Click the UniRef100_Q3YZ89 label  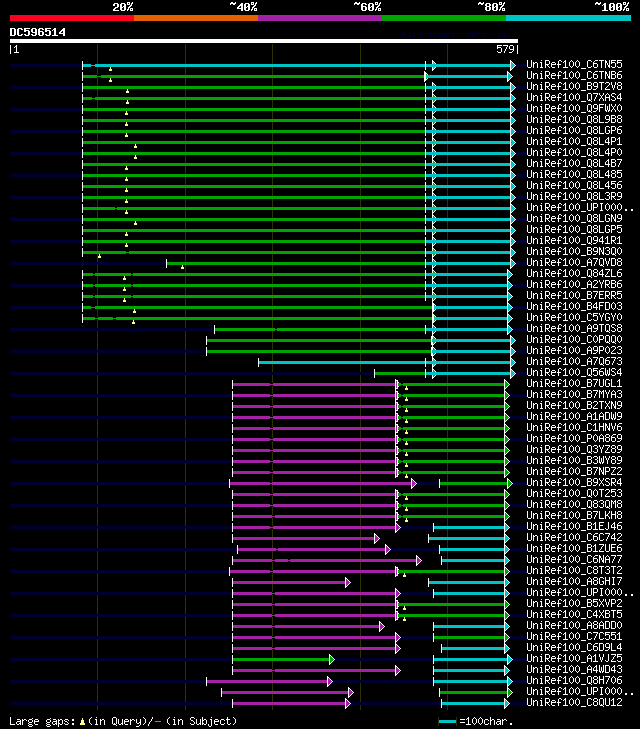coord(574,450)
